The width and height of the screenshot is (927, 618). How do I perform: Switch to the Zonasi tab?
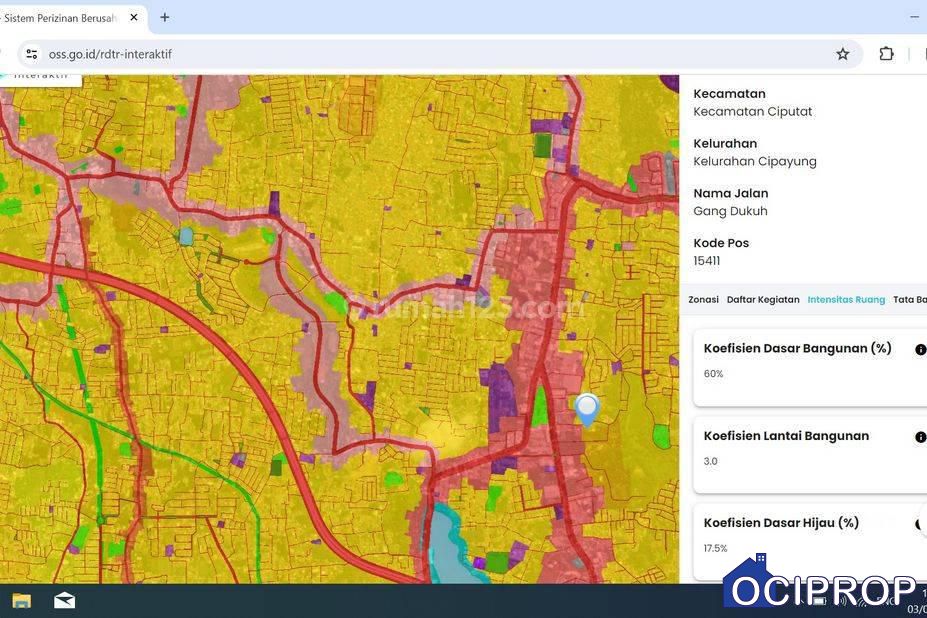[703, 299]
